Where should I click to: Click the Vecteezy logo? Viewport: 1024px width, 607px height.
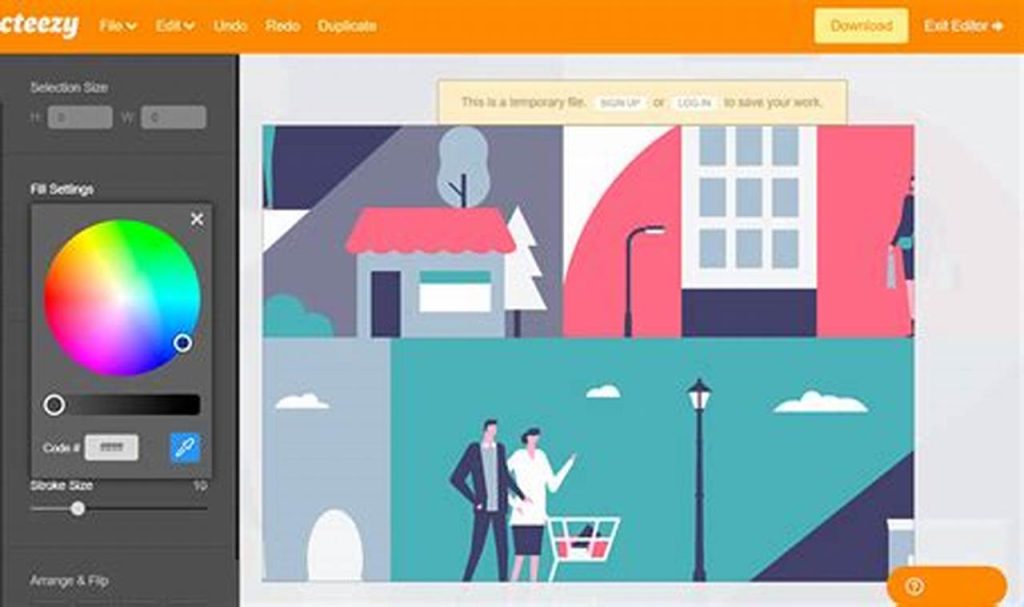point(40,25)
